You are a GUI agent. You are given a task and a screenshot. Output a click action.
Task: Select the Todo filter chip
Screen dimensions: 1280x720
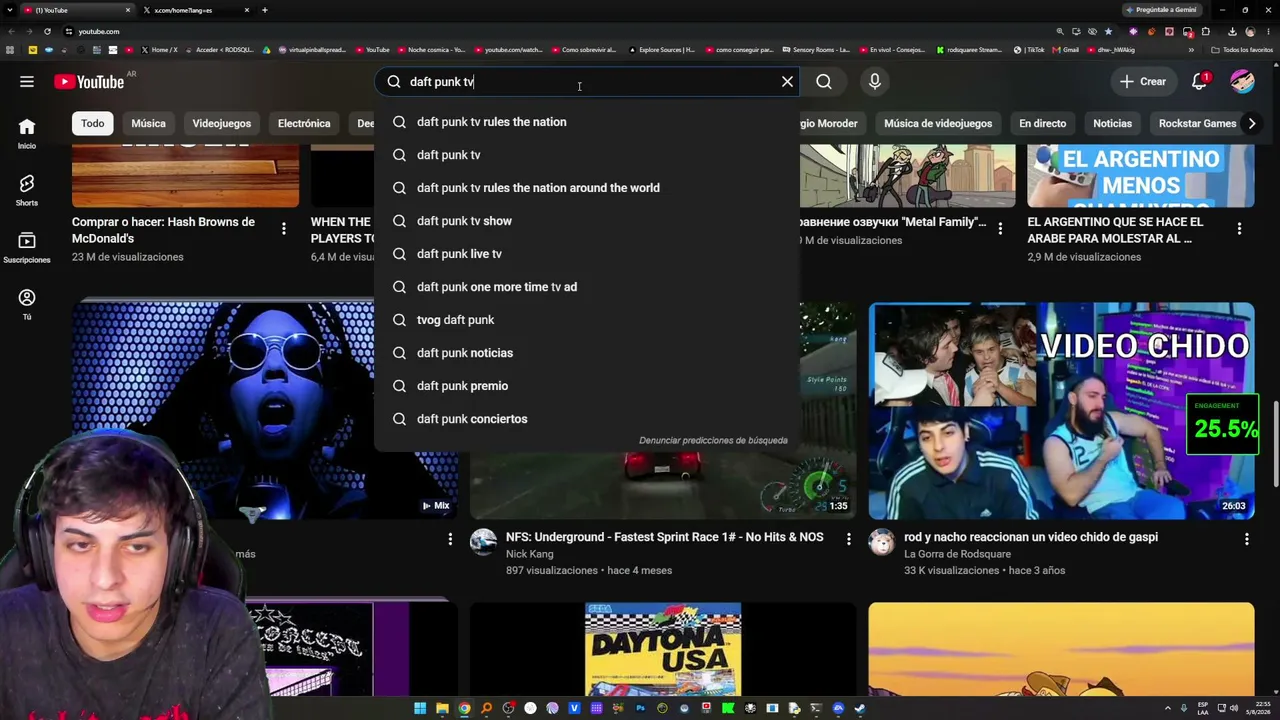tap(92, 123)
